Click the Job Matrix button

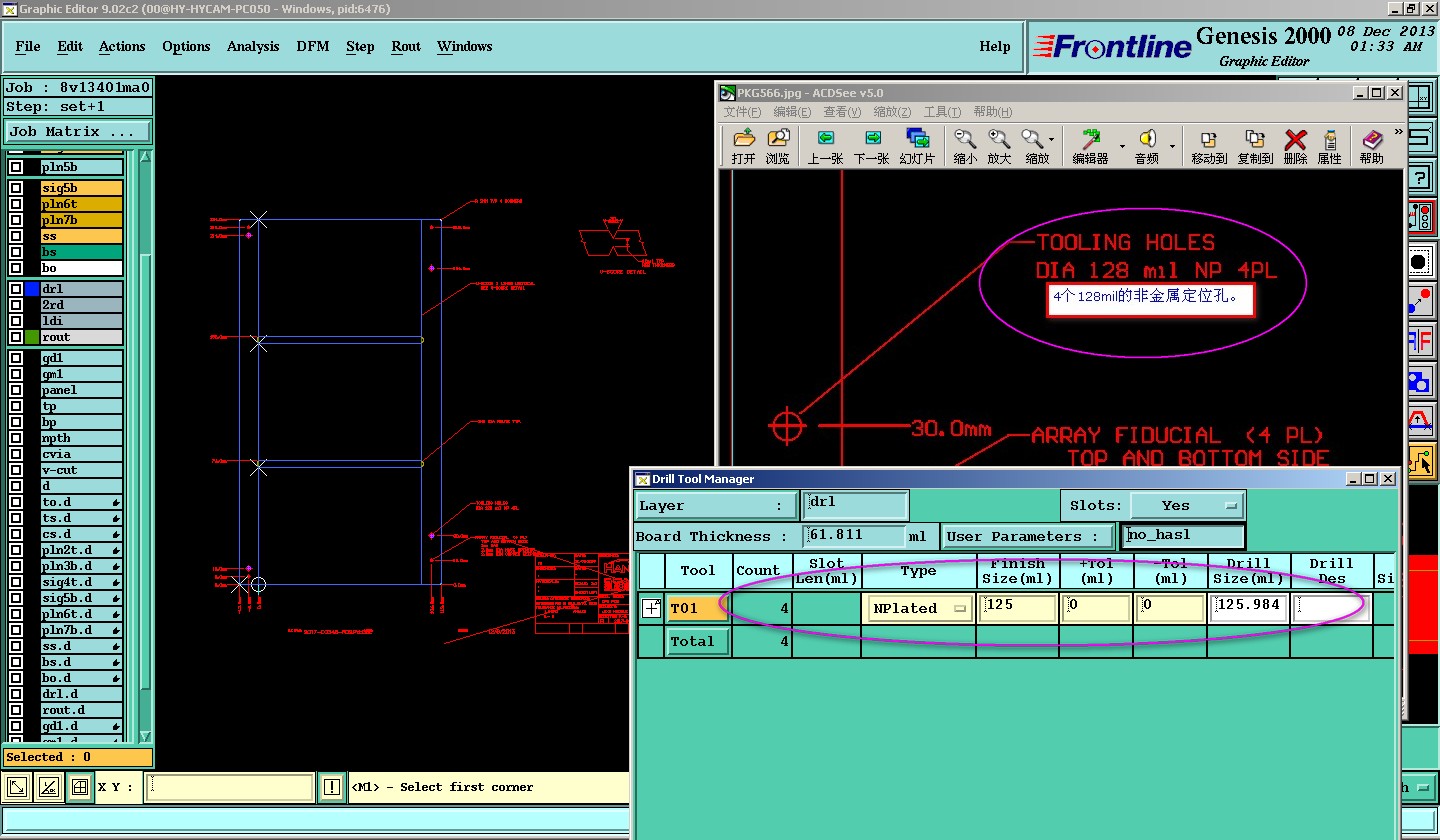pos(79,131)
